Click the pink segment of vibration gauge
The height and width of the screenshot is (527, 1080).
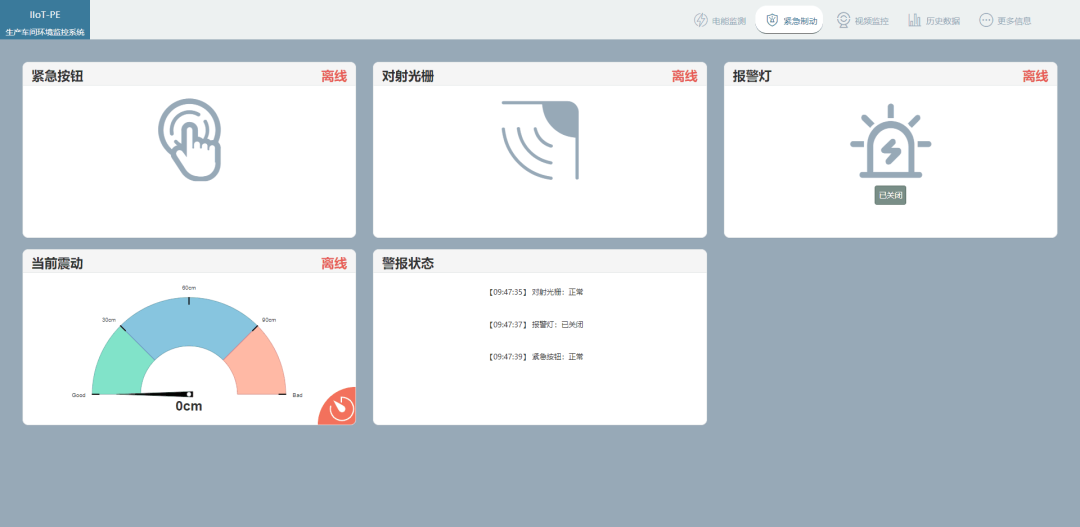pyautogui.click(x=258, y=365)
